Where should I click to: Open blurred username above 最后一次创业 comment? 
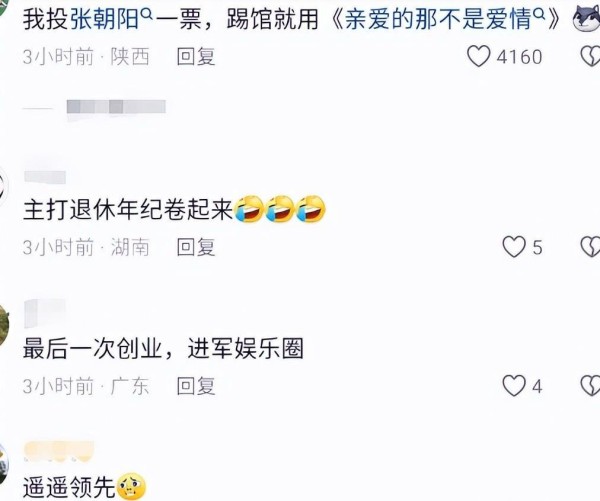(45, 314)
